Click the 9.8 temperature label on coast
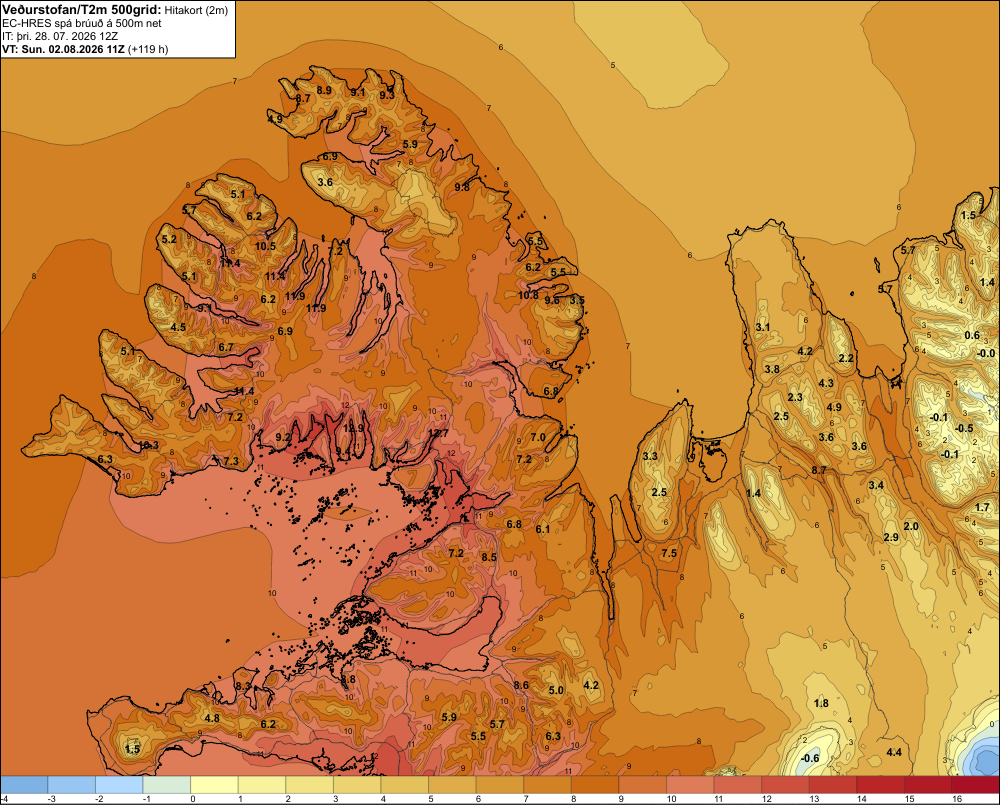 coord(462,187)
